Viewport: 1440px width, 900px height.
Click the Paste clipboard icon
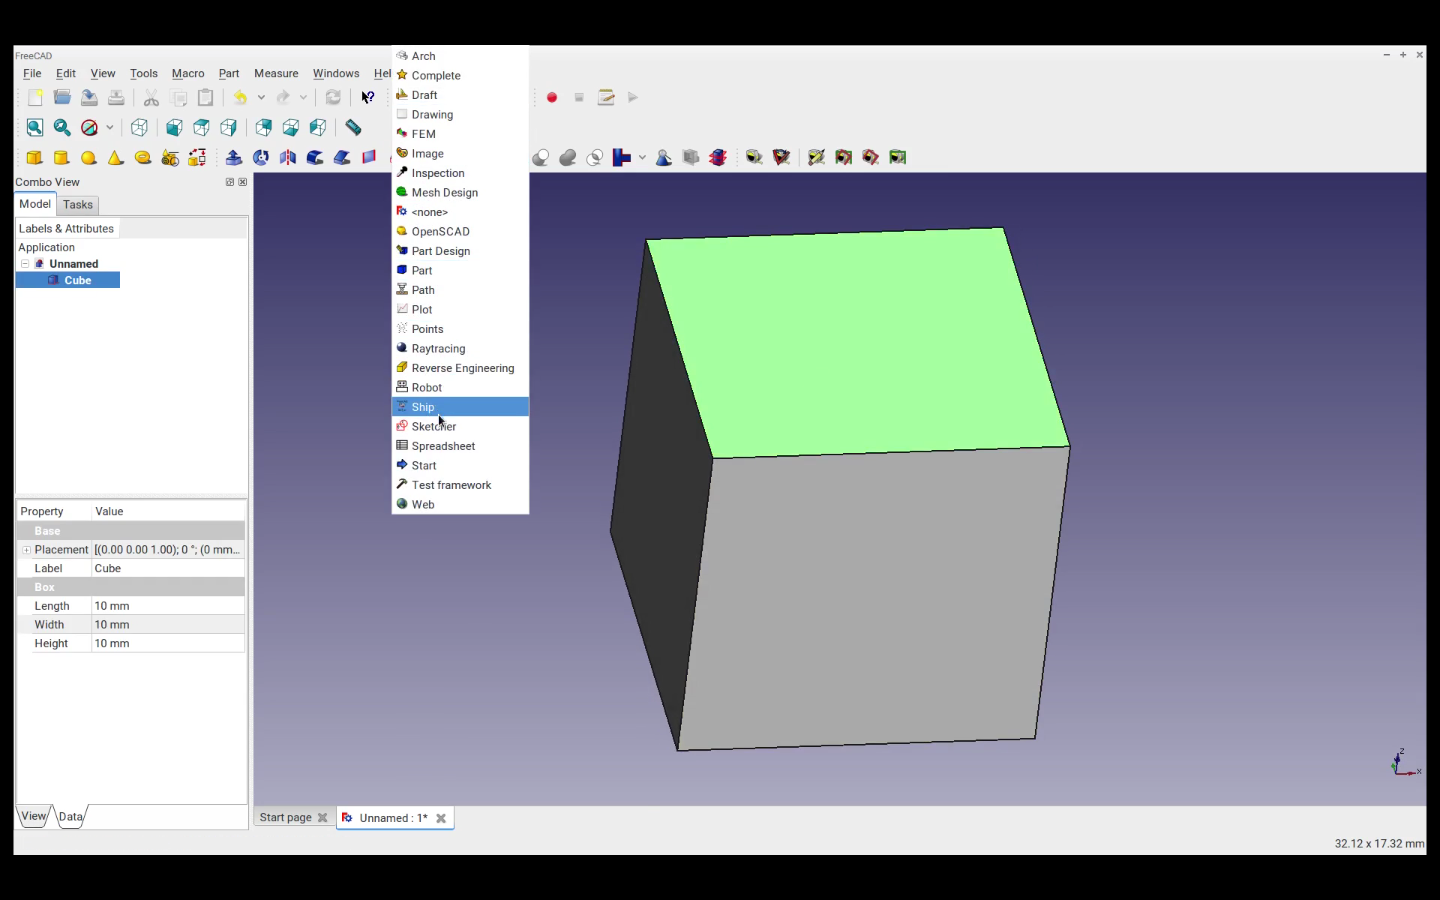click(206, 98)
